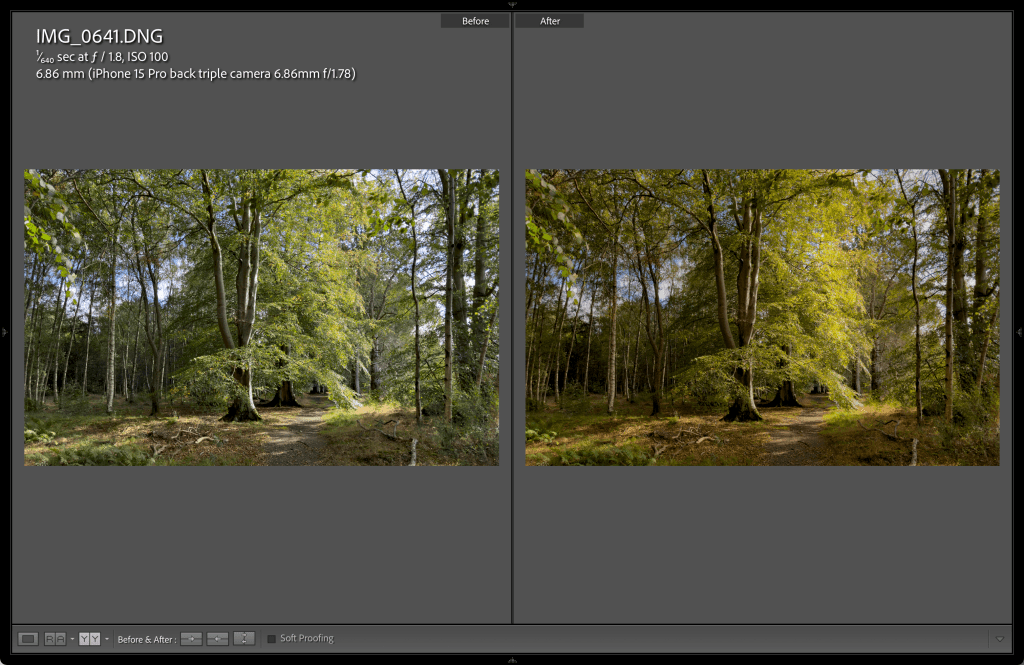
Task: Click the Soft Proofing label text
Action: (x=306, y=638)
